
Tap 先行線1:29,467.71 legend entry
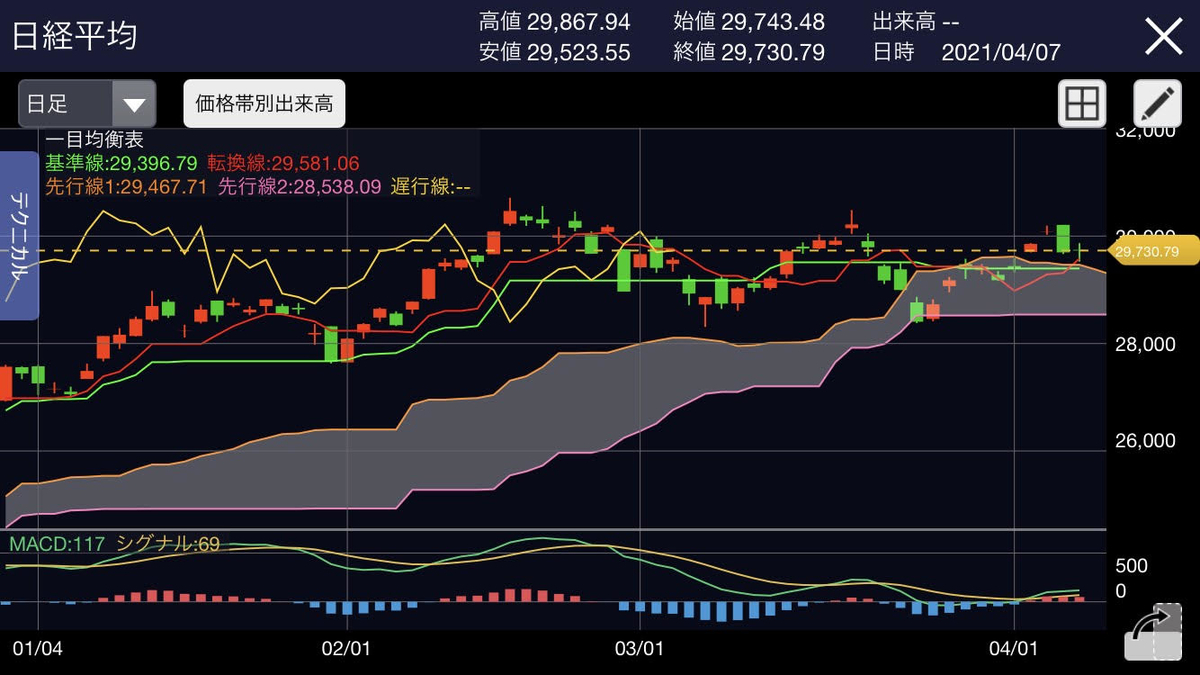point(126,186)
